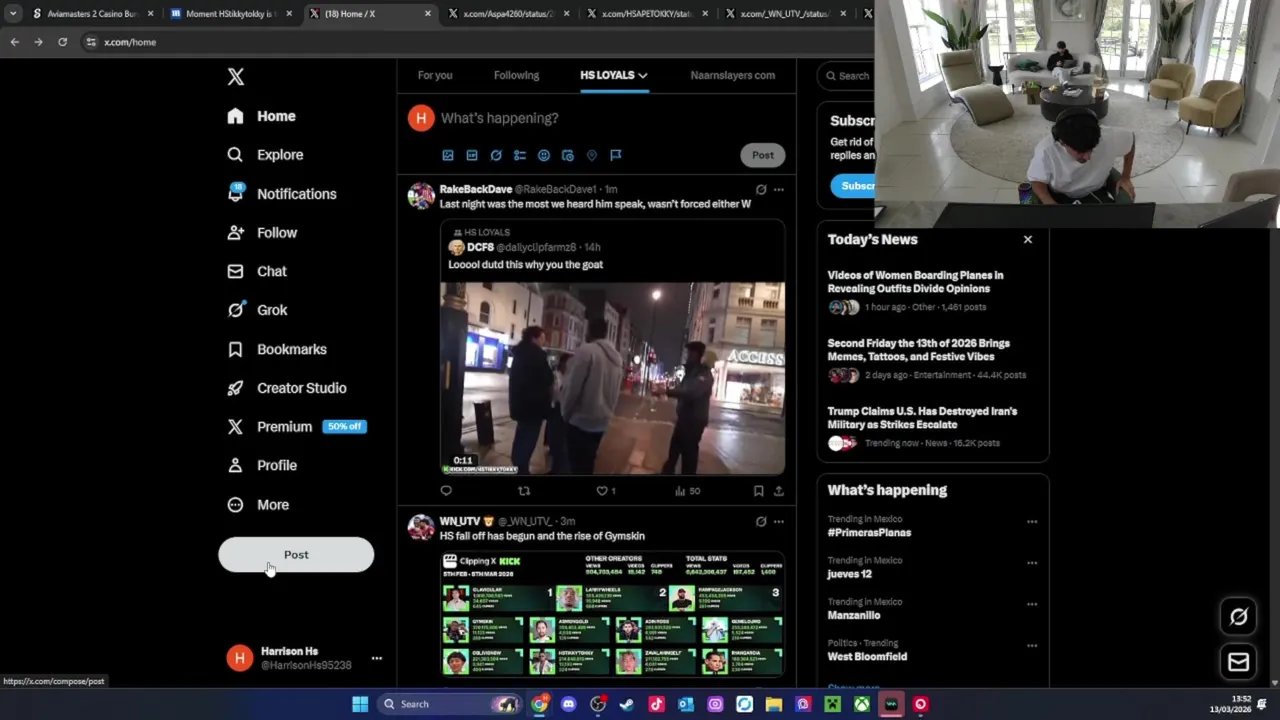Switch to the Following tab
This screenshot has width=1280, height=720.
coord(516,75)
